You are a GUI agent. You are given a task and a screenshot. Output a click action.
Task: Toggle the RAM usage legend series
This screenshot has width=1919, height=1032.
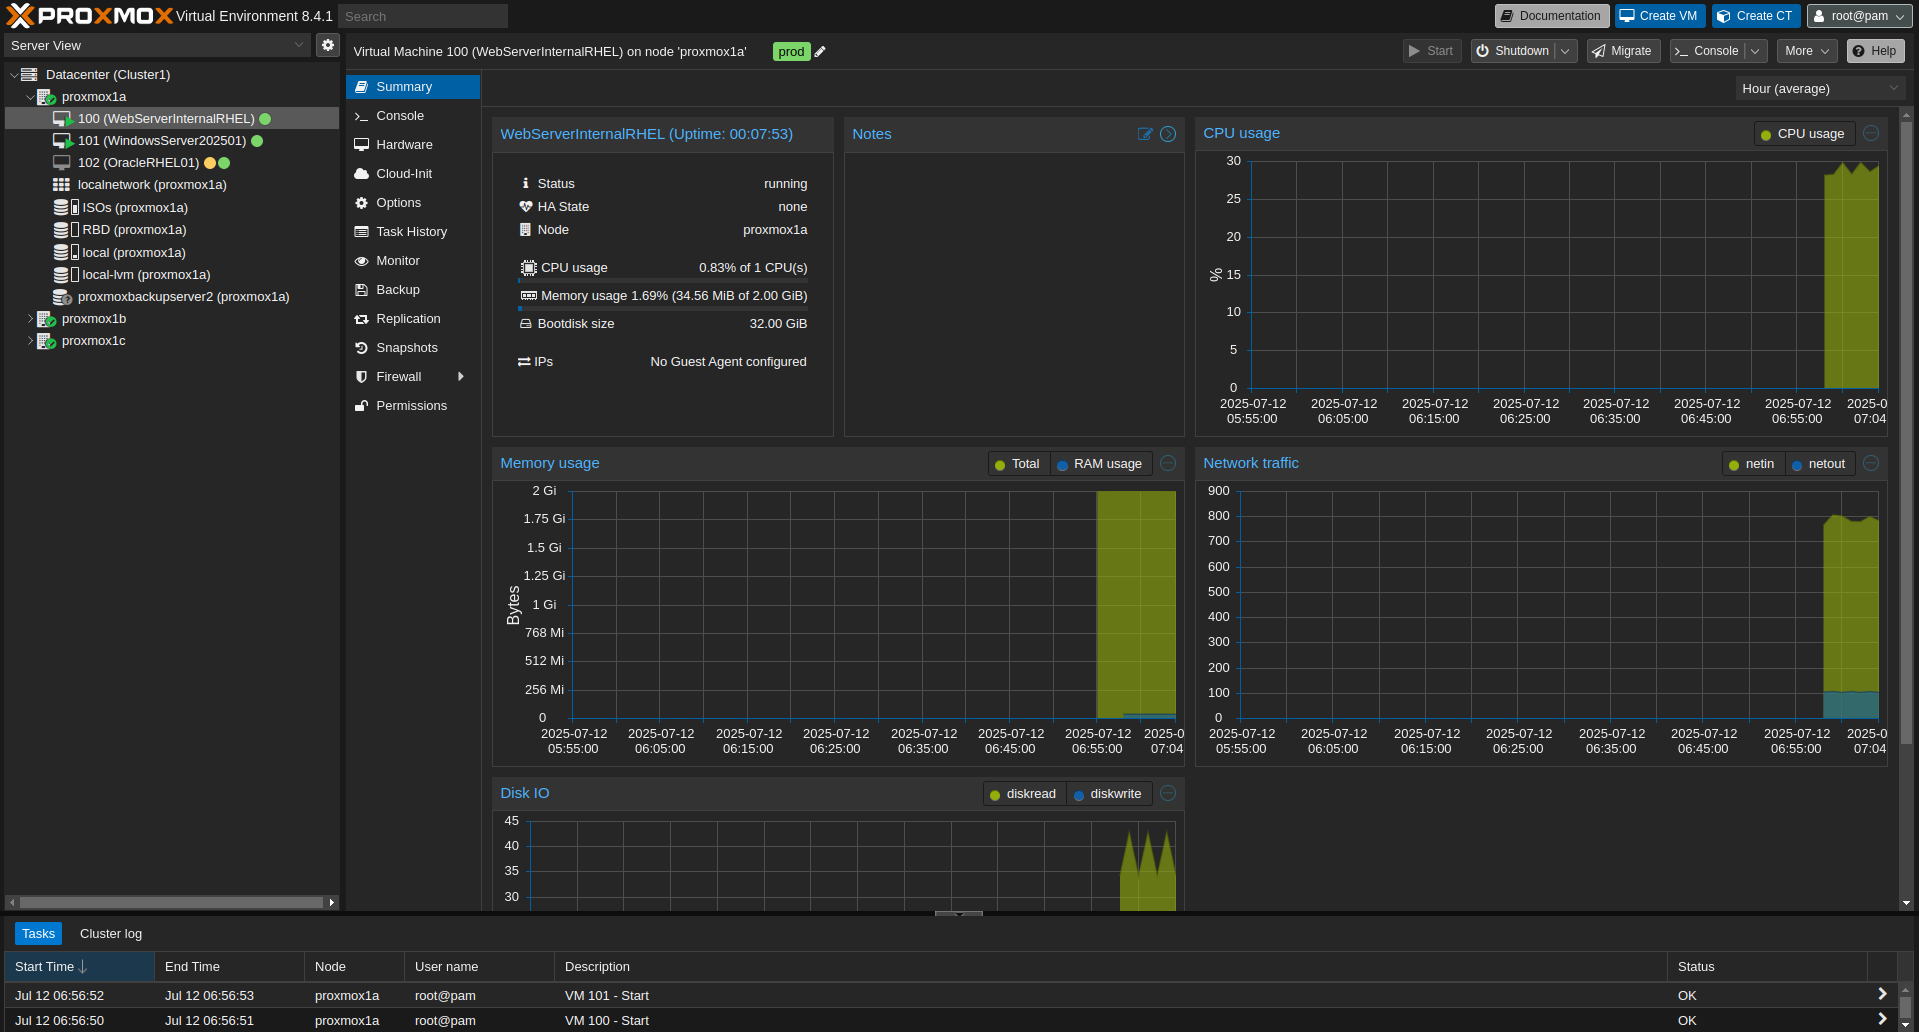coord(1100,464)
